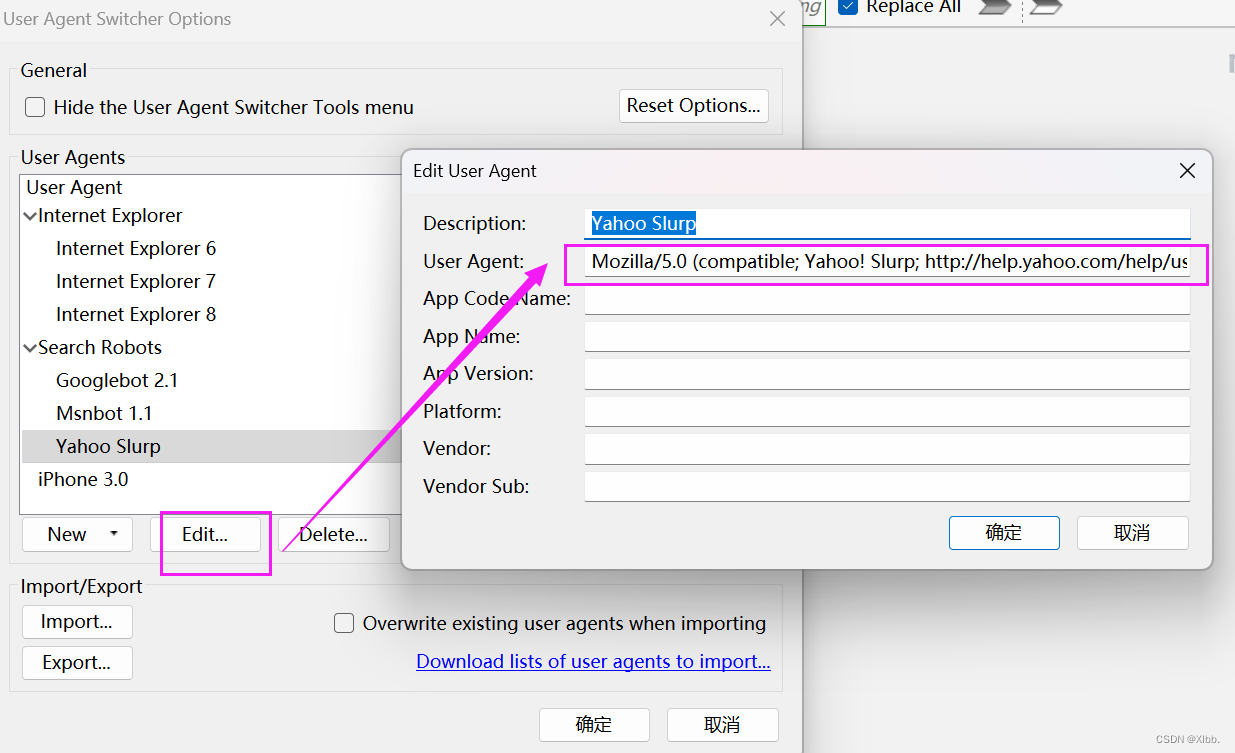This screenshot has width=1235, height=753.
Task: Uncheck Replace All checkbox in background window
Action: tap(848, 7)
